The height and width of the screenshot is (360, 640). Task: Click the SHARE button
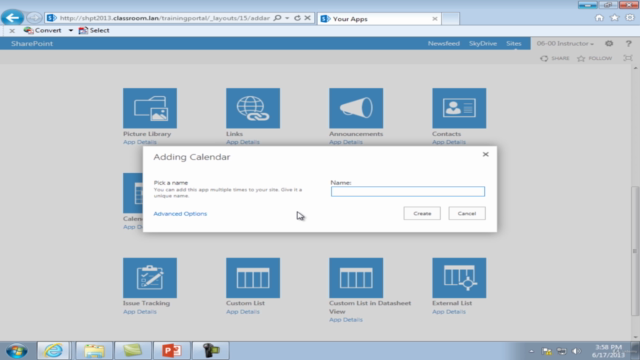[555, 58]
